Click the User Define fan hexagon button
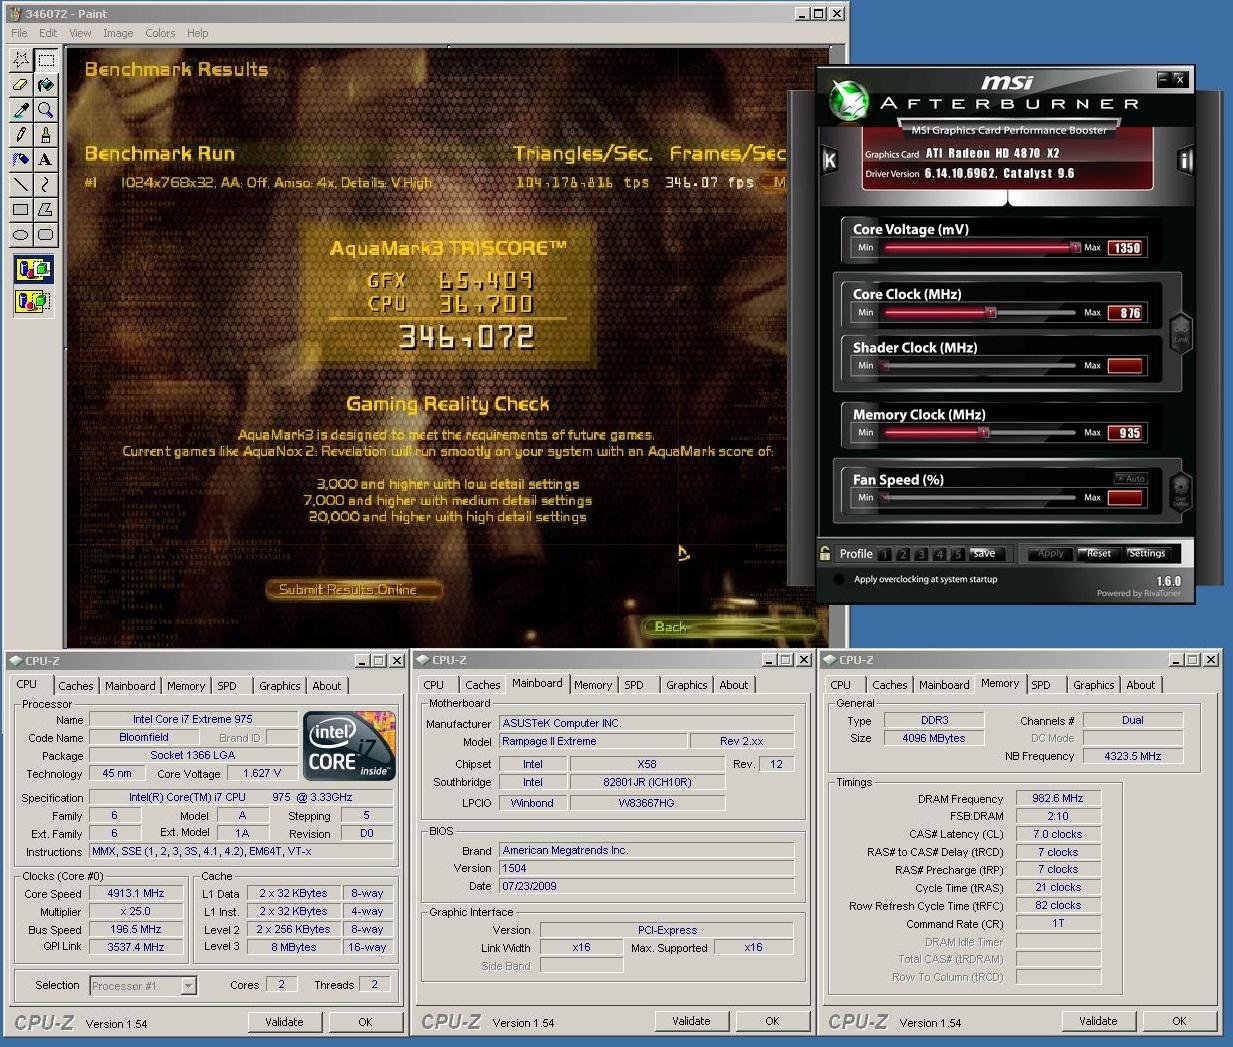 point(1180,493)
